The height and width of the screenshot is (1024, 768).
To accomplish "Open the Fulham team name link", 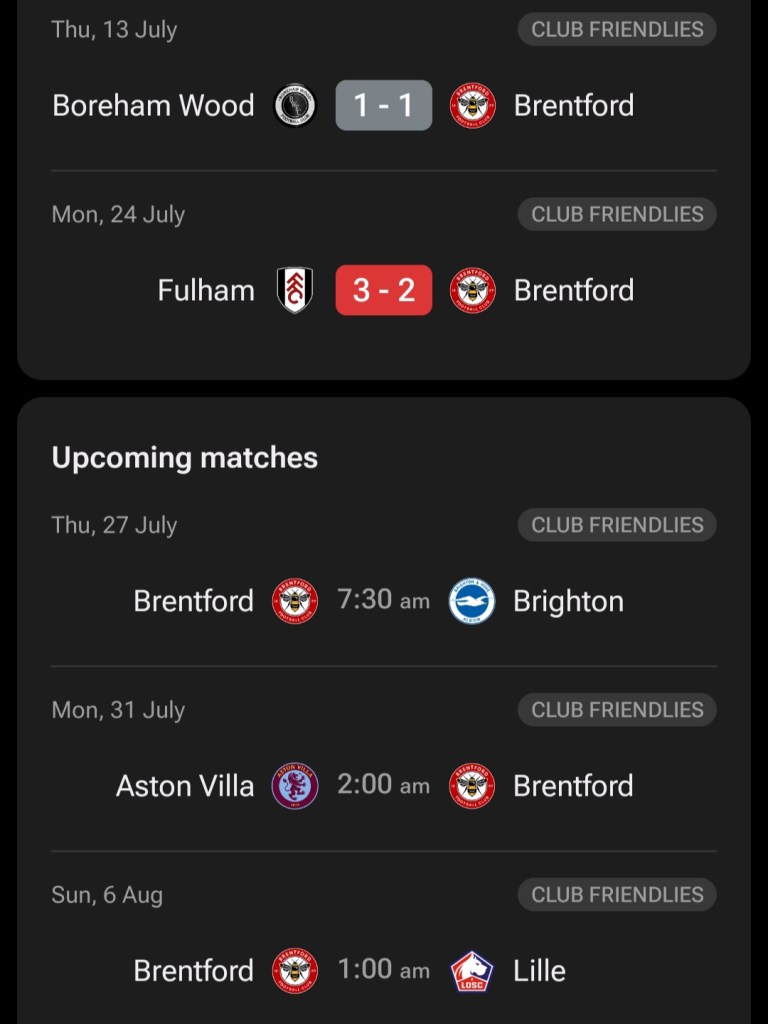I will click(x=206, y=291).
